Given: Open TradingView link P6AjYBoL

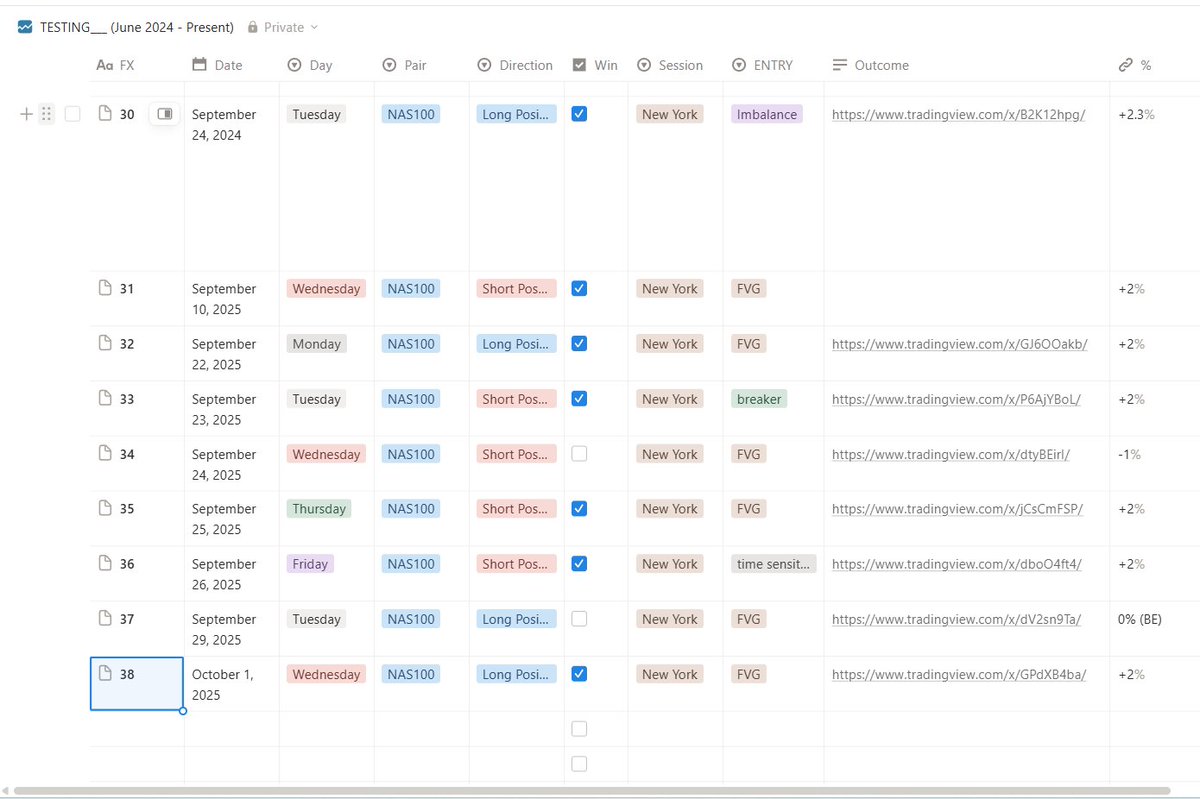Looking at the screenshot, I should pyautogui.click(x=956, y=398).
